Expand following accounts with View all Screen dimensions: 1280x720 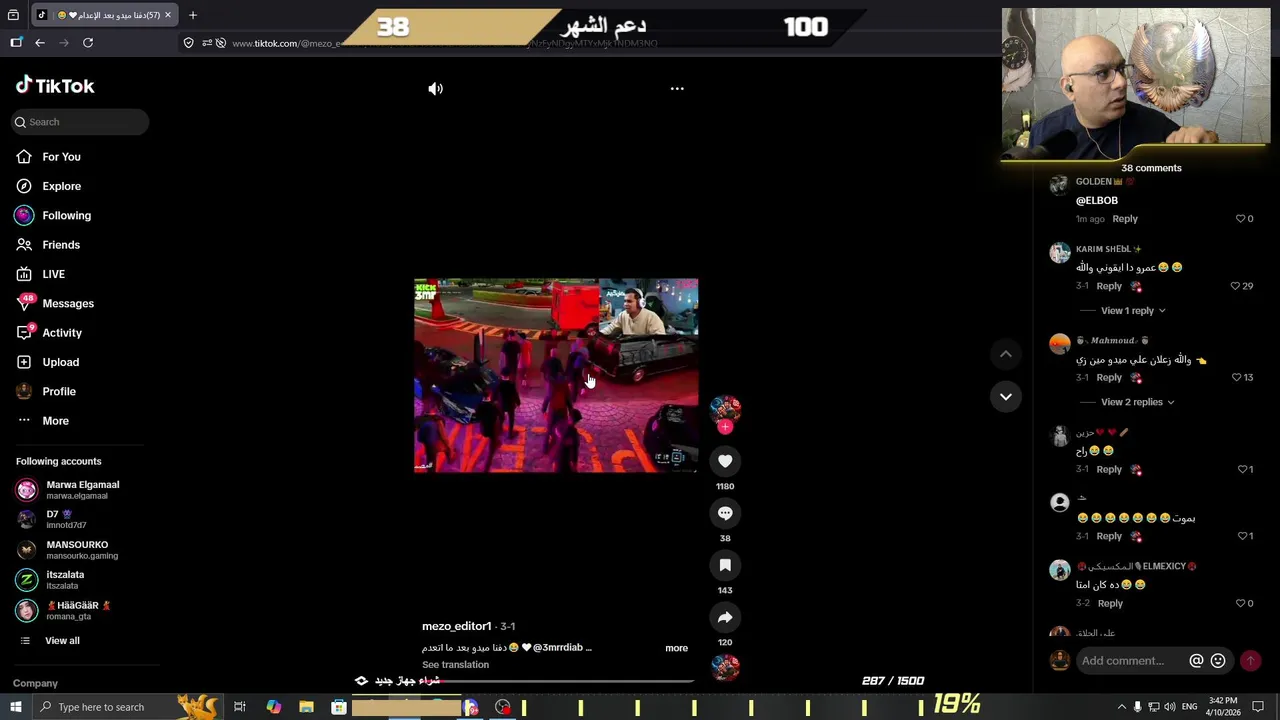click(62, 641)
